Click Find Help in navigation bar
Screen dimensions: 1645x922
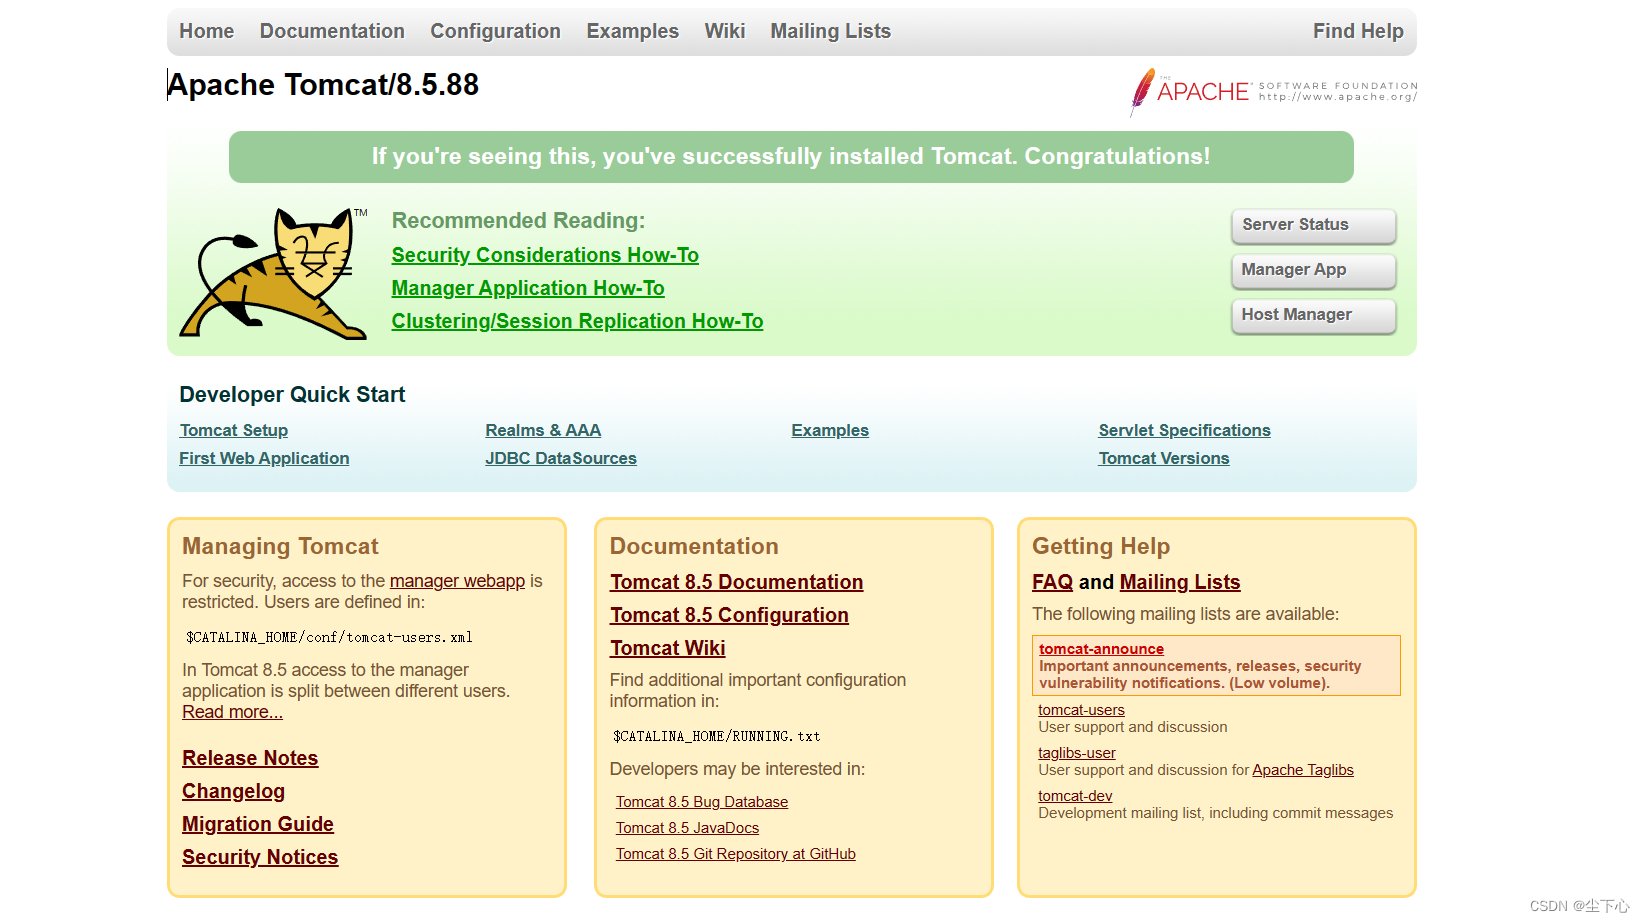click(1358, 31)
